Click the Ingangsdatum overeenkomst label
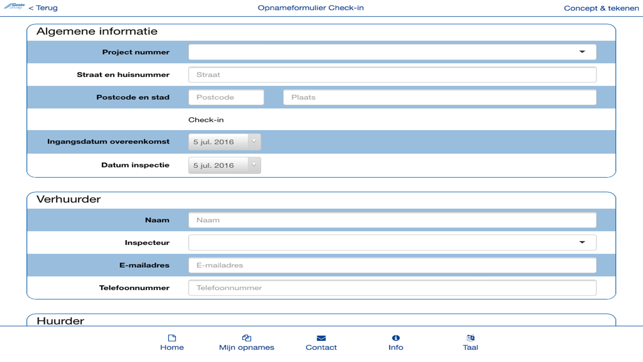This screenshot has height=362, width=643. coord(108,141)
